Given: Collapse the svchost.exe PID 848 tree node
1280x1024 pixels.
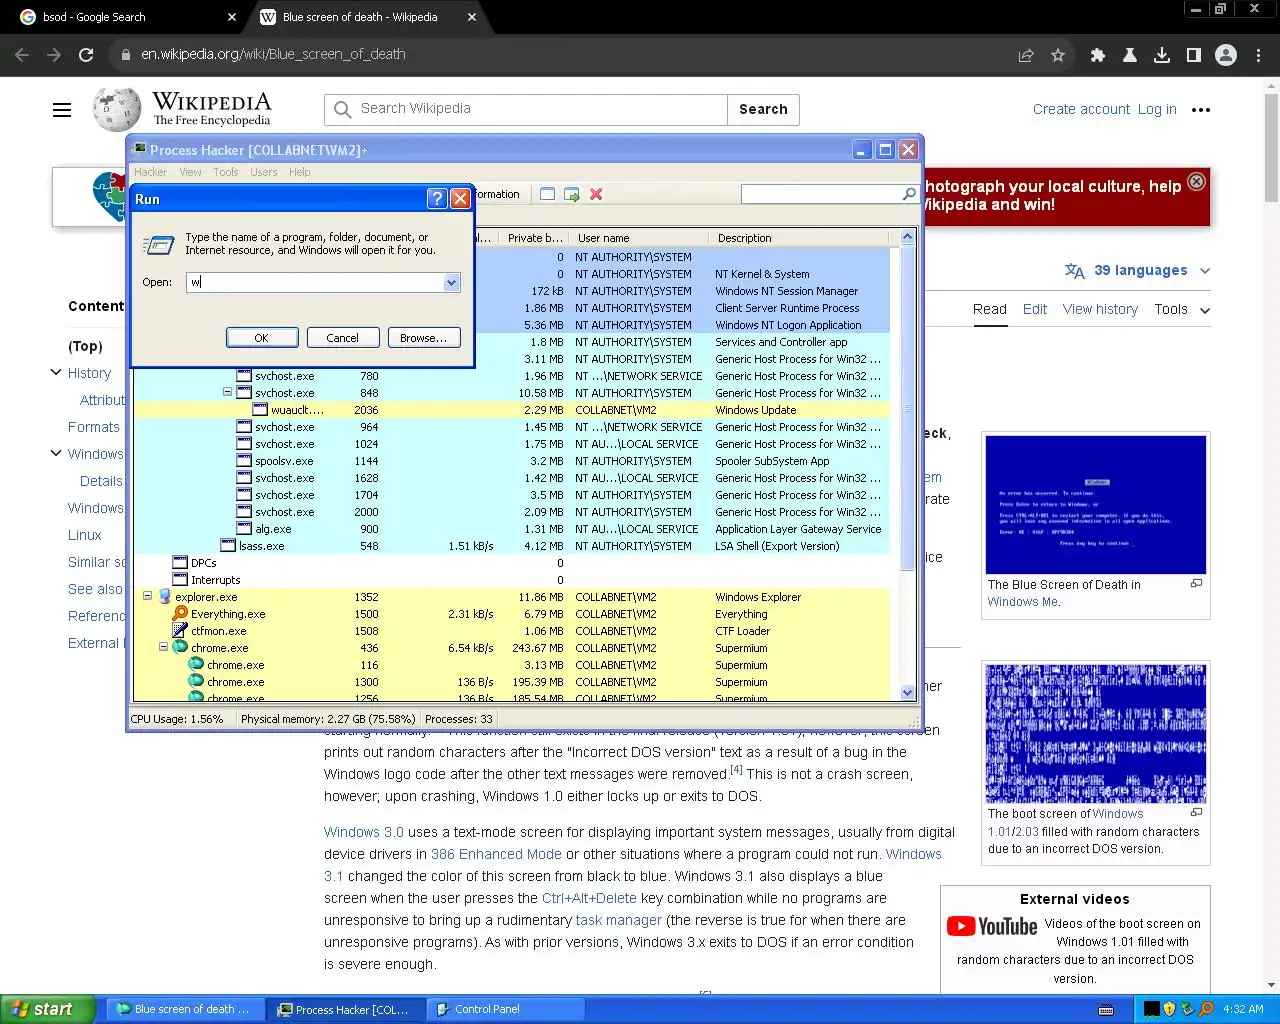Looking at the screenshot, I should (x=228, y=393).
